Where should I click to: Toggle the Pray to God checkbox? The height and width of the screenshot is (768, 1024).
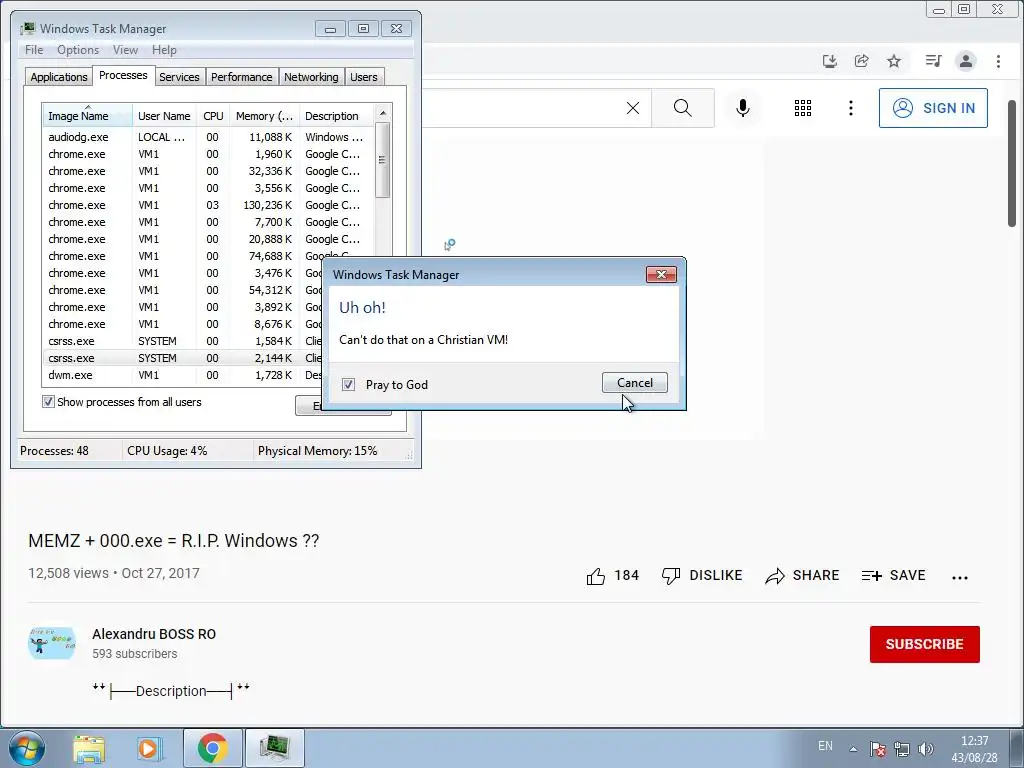349,385
